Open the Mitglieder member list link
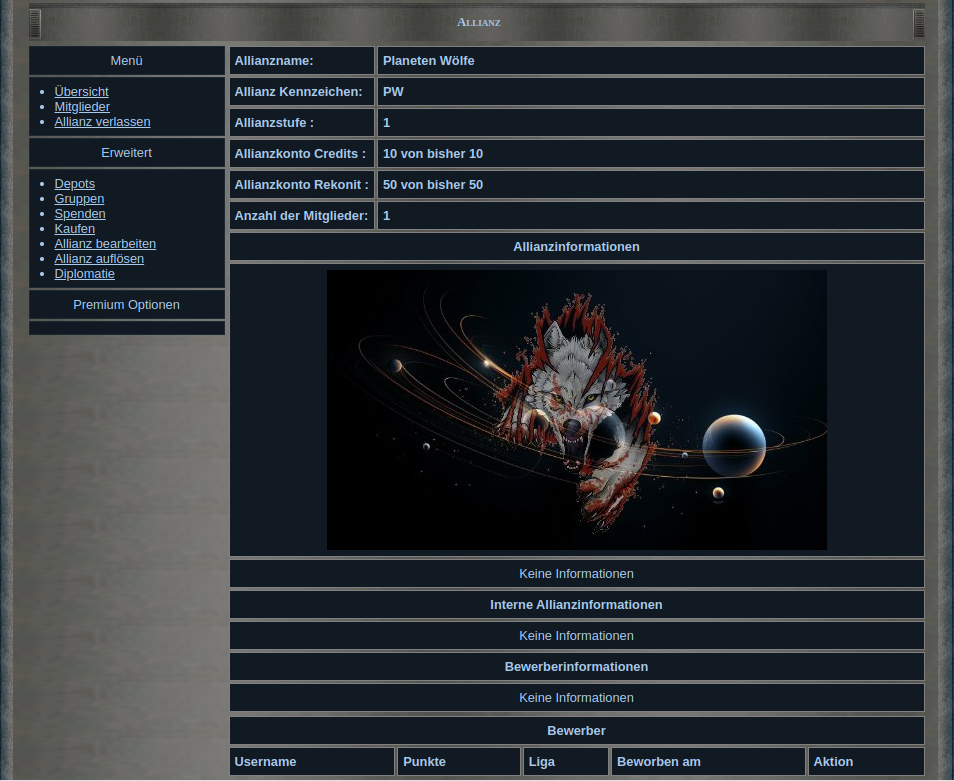This screenshot has width=954, height=781. coord(82,107)
